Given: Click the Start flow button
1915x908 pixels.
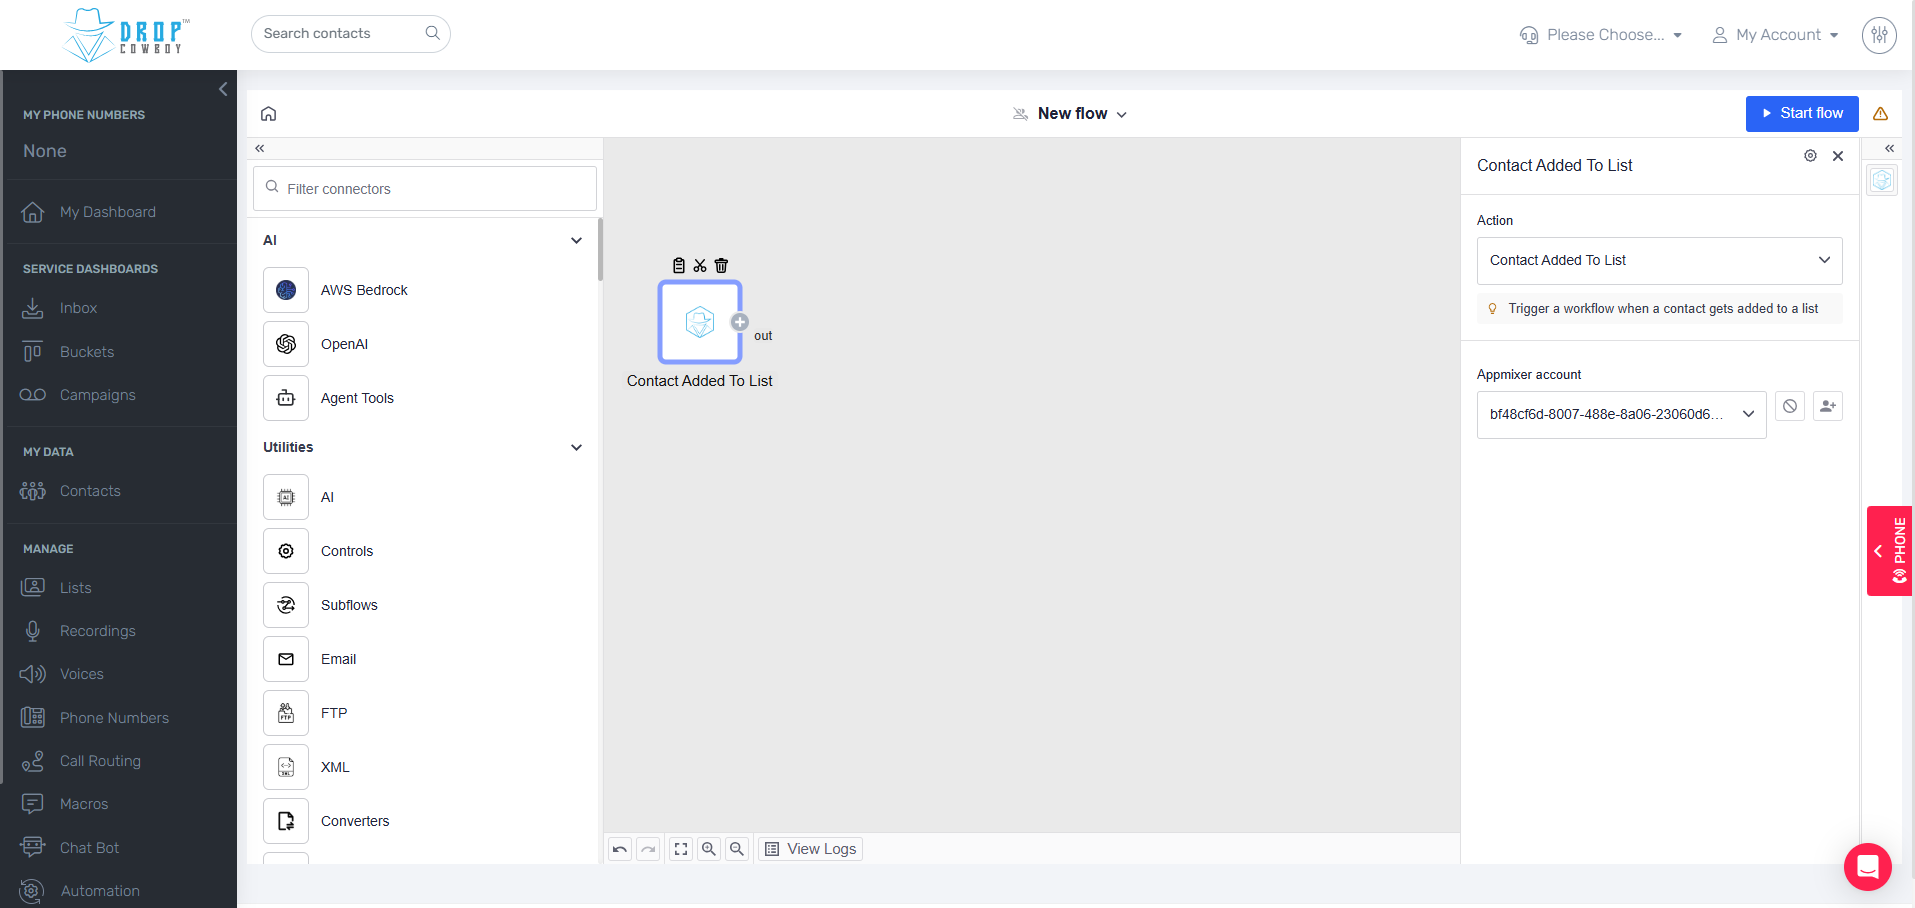Looking at the screenshot, I should click(1801, 113).
